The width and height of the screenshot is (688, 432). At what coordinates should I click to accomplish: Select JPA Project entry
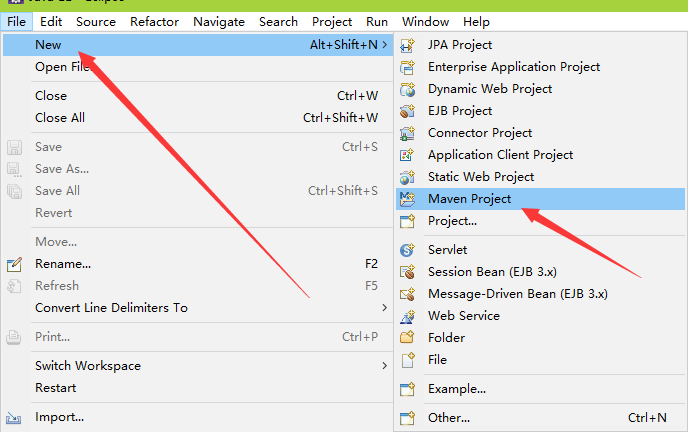[540, 45]
